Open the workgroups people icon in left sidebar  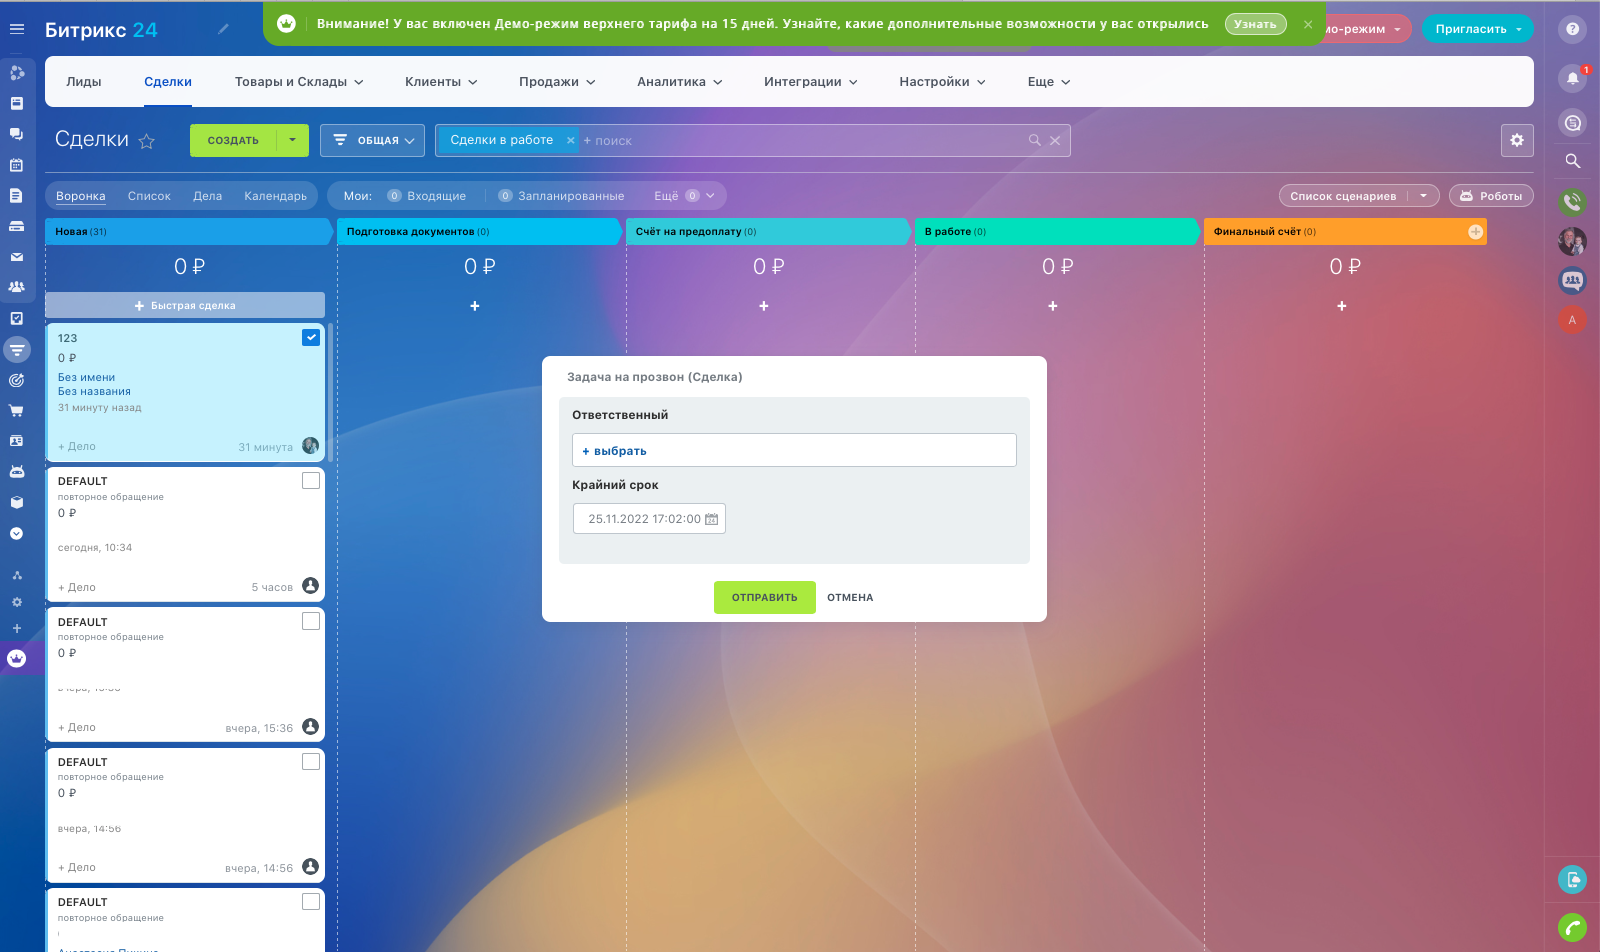click(x=16, y=287)
